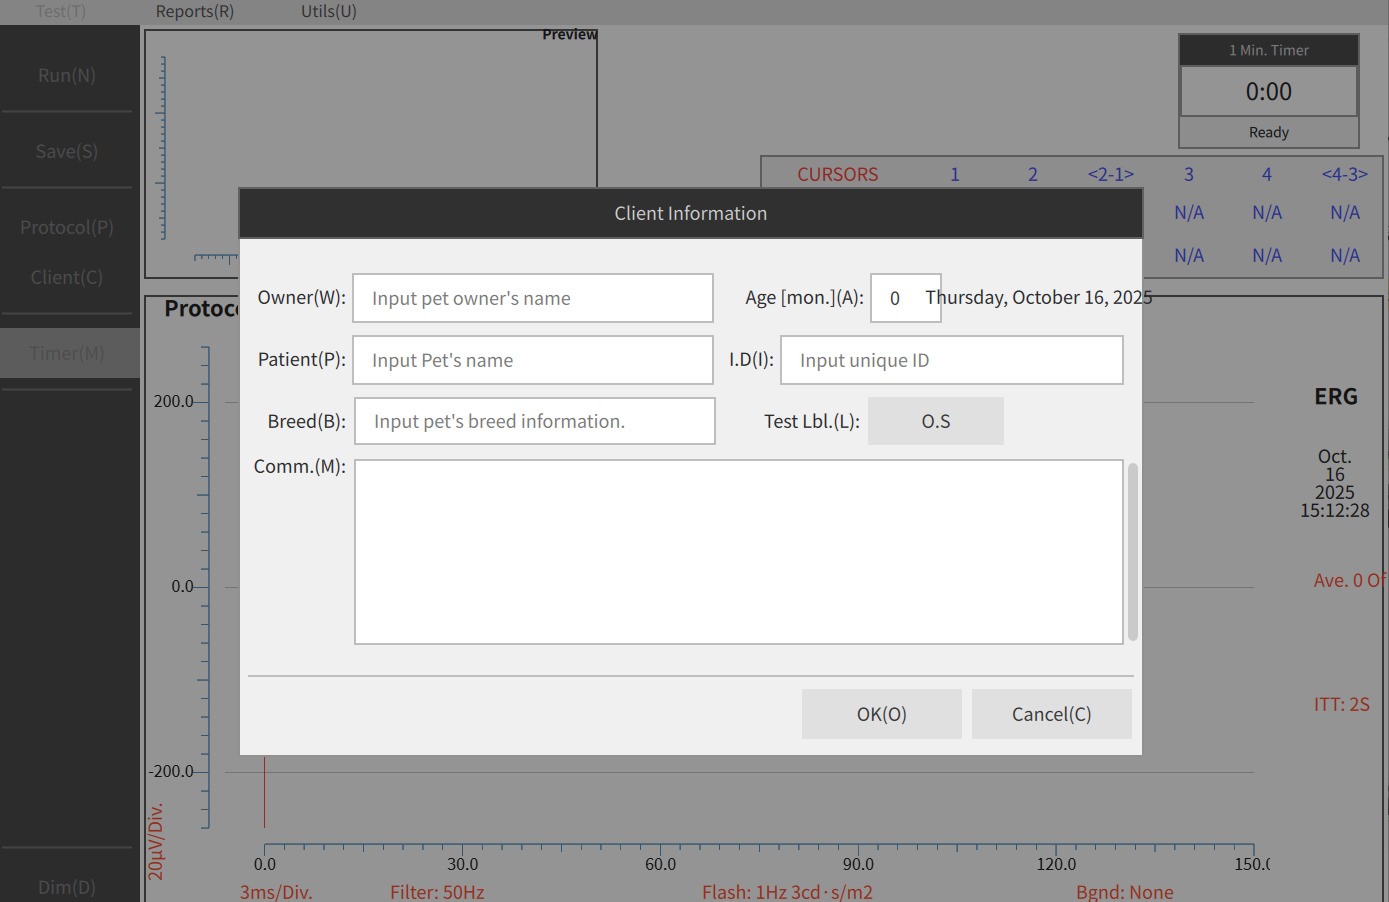The height and width of the screenshot is (902, 1389).
Task: Open the Test(T) menu
Action: point(61,11)
